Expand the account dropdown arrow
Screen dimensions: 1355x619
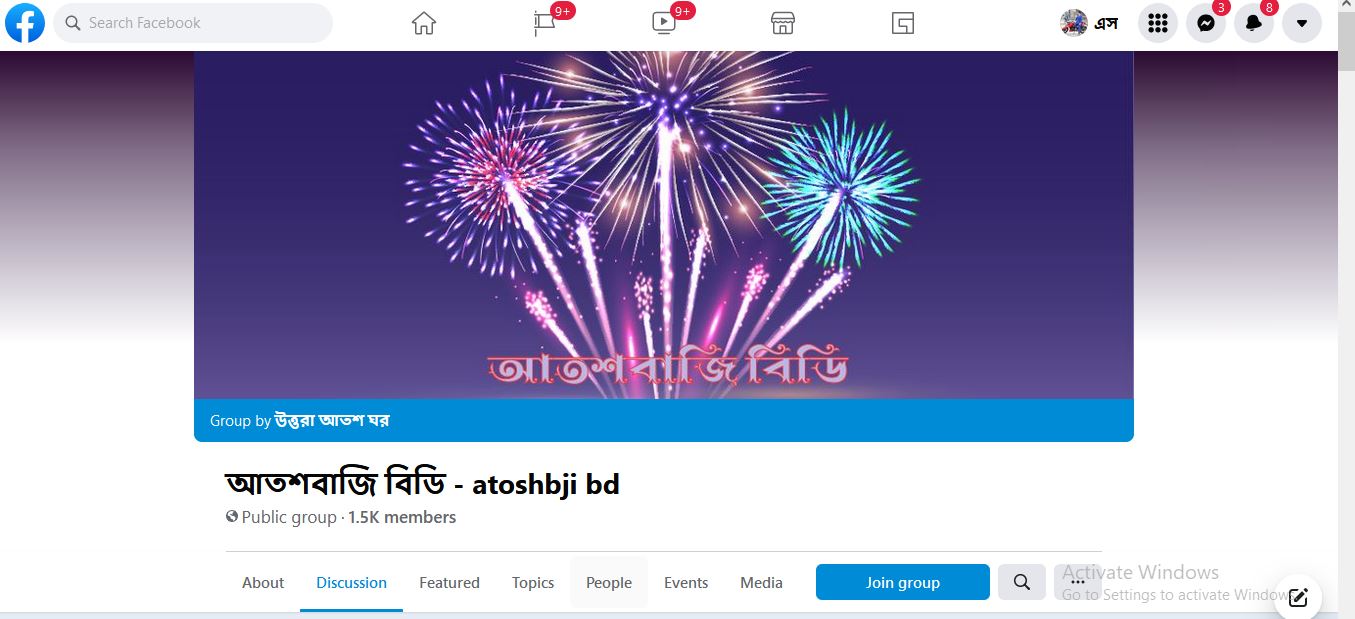click(1302, 23)
